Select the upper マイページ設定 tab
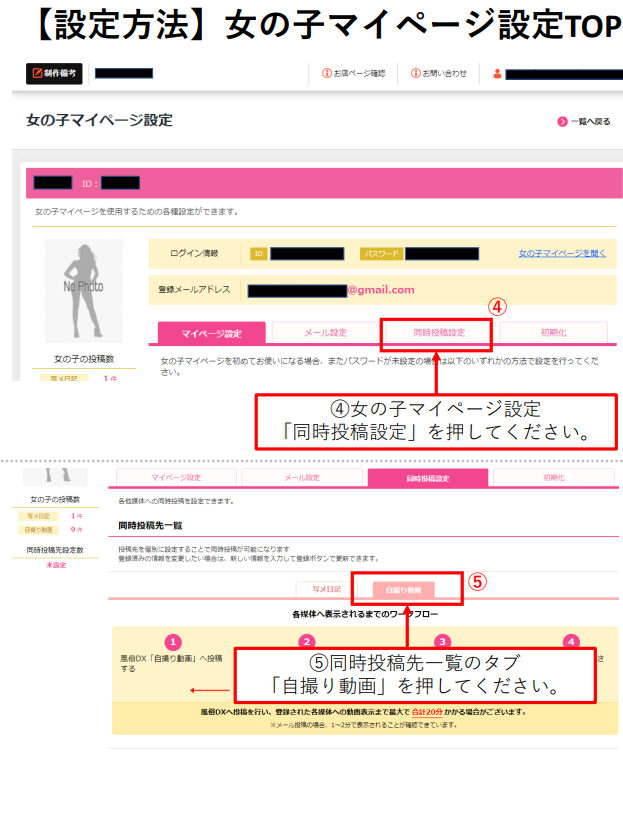Image resolution: width=623 pixels, height=813 pixels. click(x=211, y=333)
